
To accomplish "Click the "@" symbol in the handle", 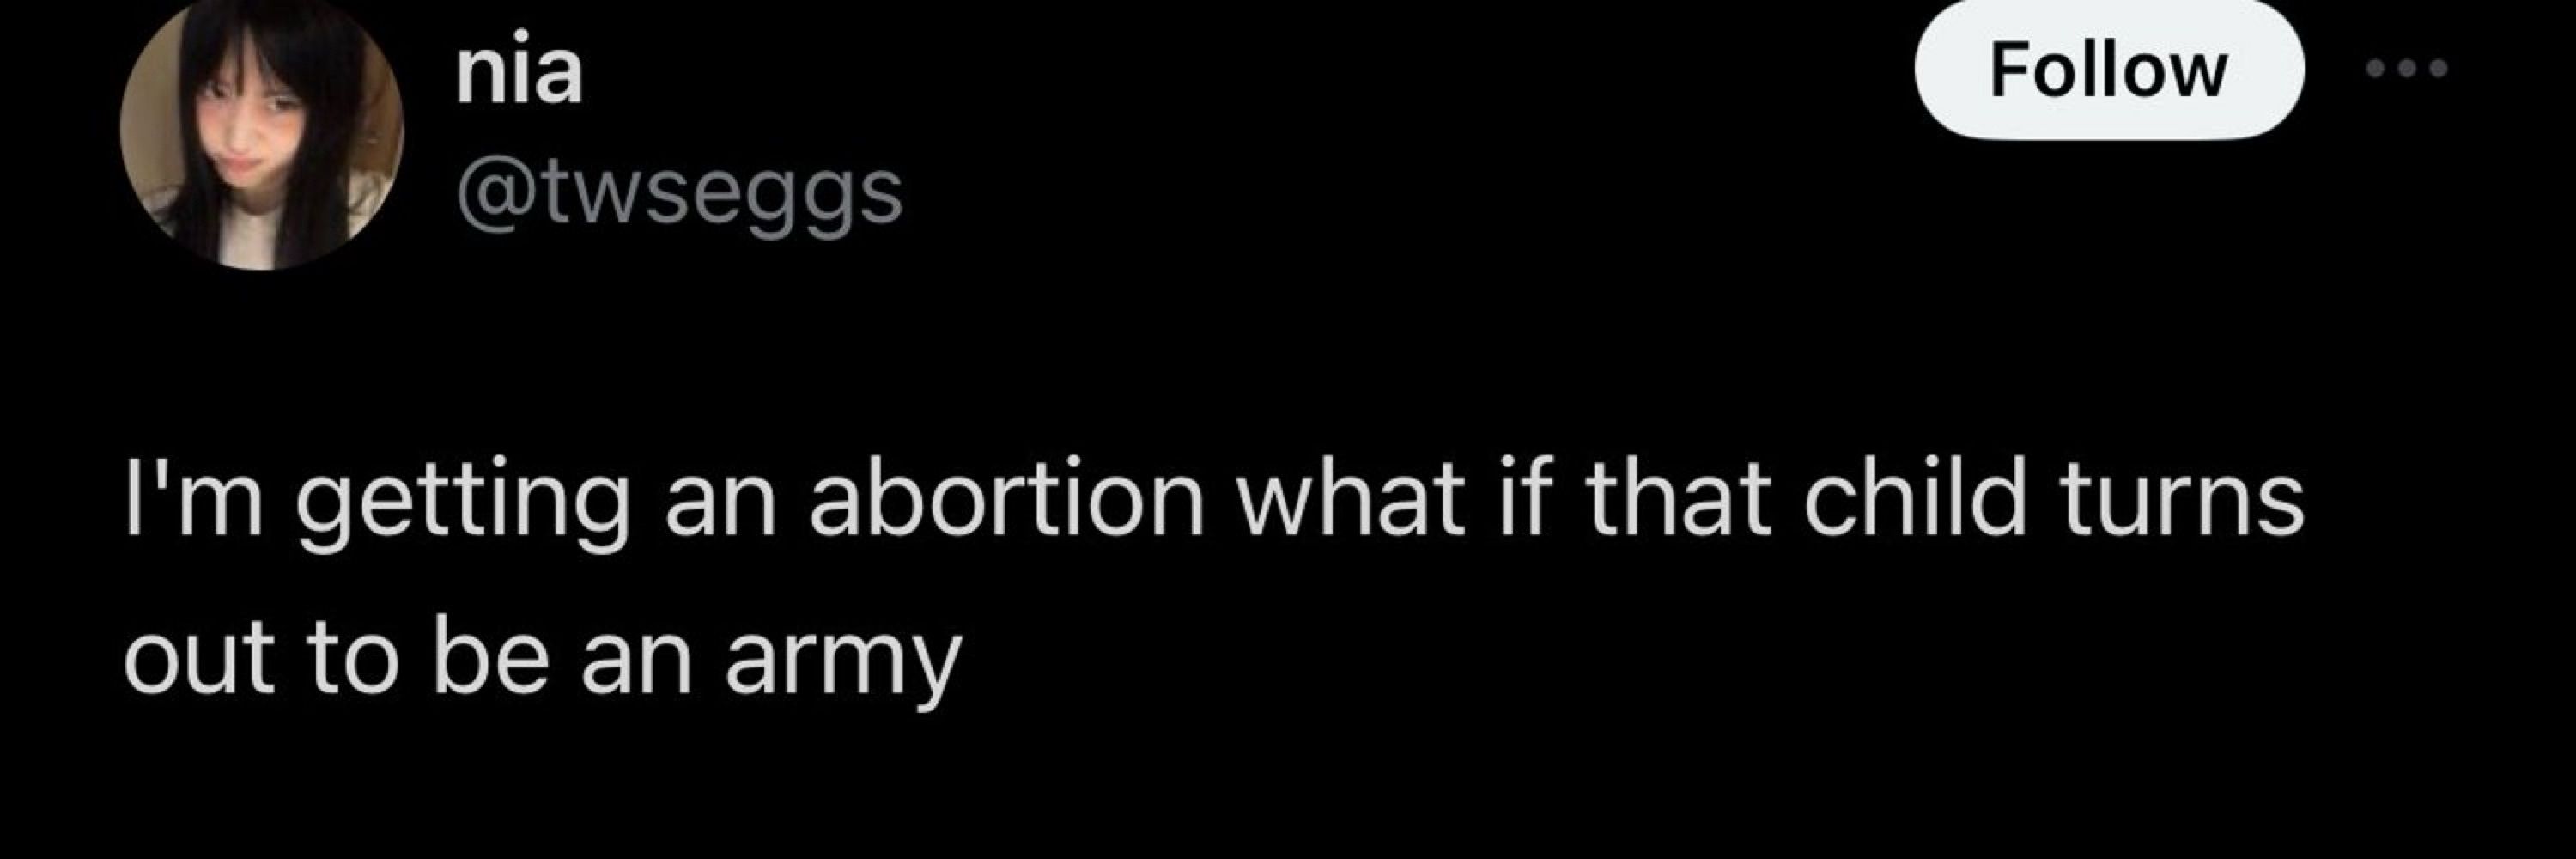I will point(492,196).
